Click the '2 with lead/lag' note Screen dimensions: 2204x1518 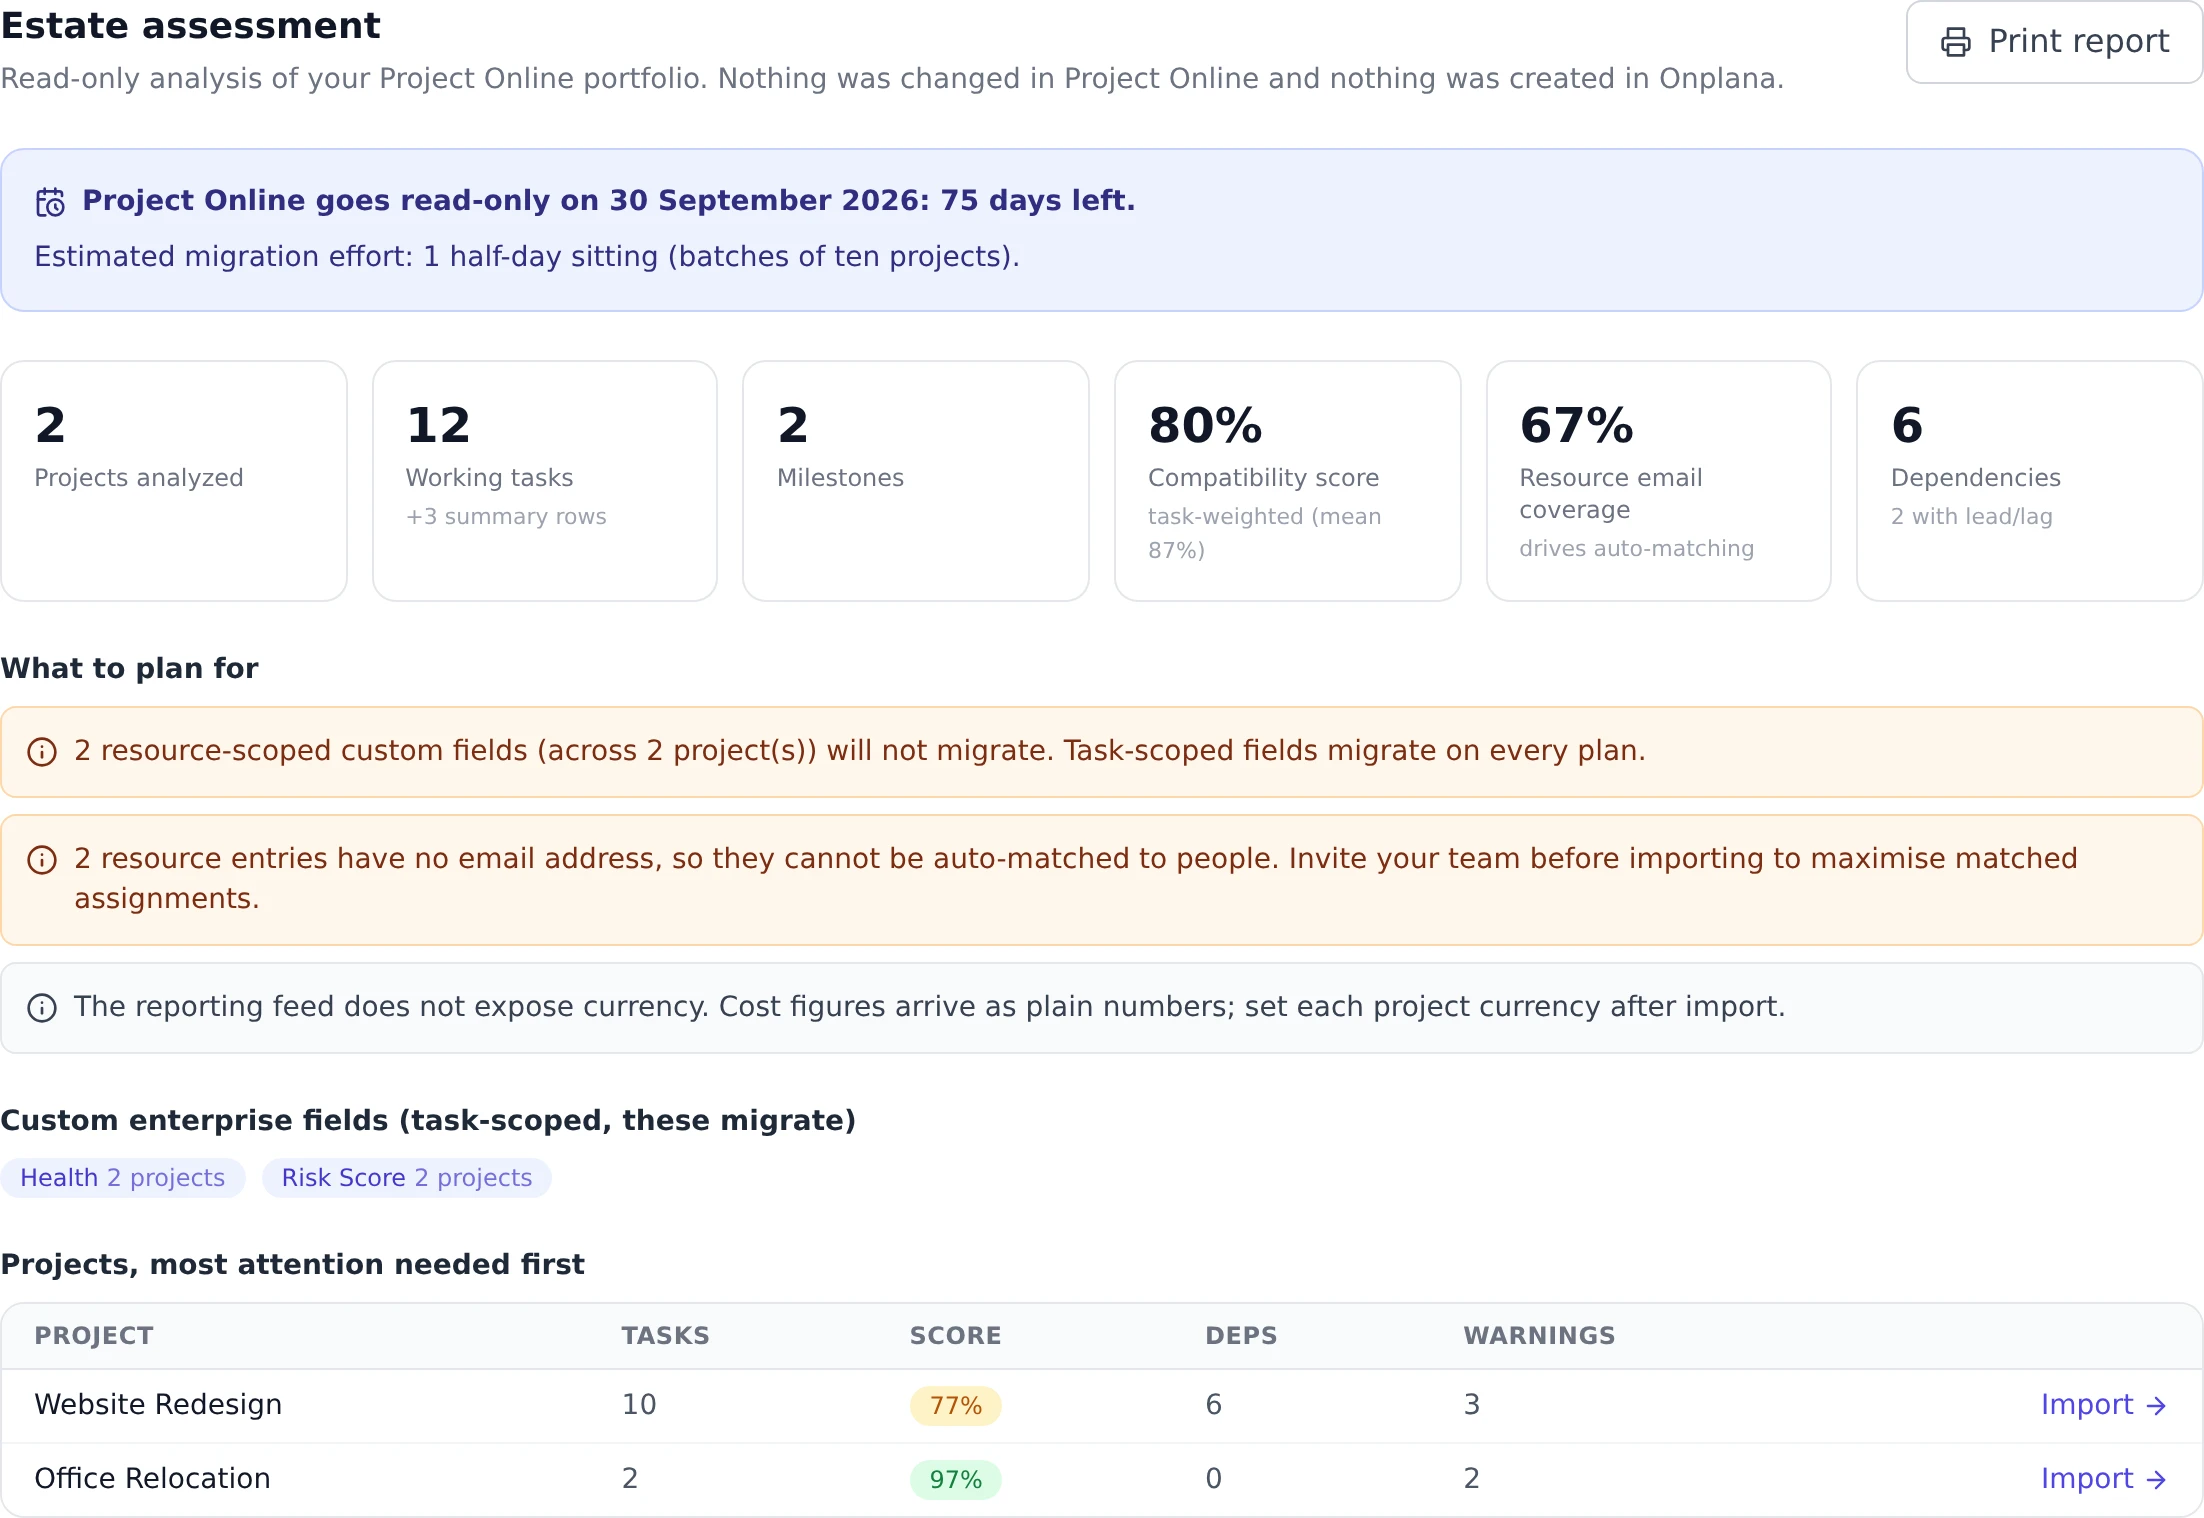(x=1971, y=517)
